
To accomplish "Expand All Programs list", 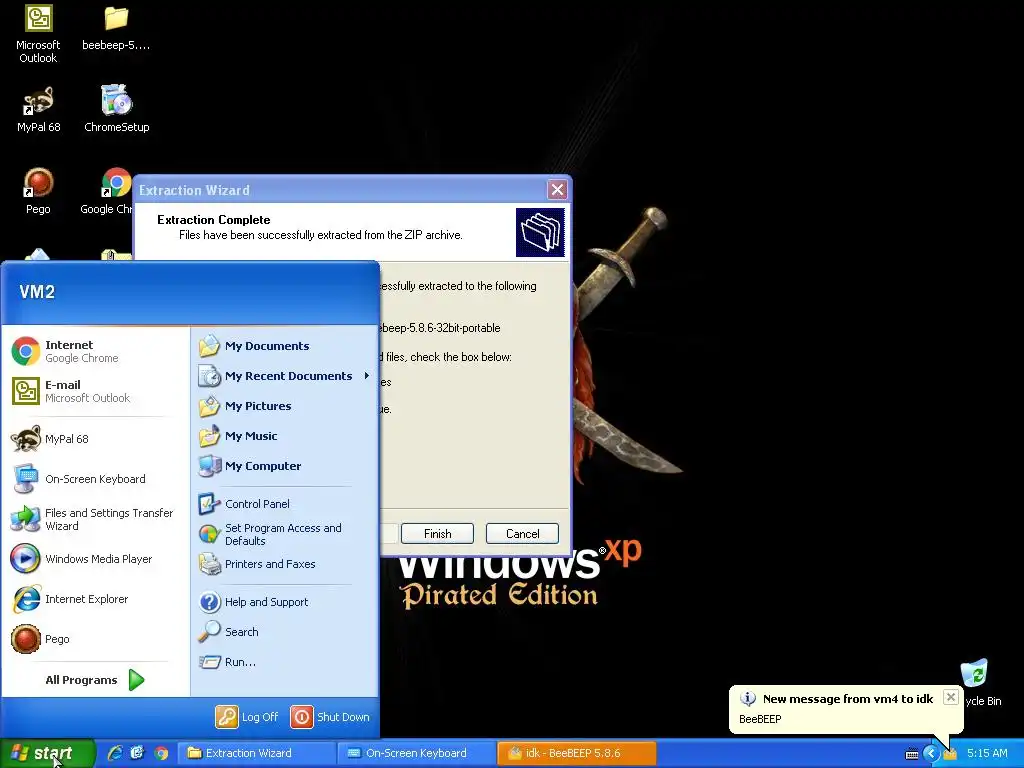I will point(95,680).
